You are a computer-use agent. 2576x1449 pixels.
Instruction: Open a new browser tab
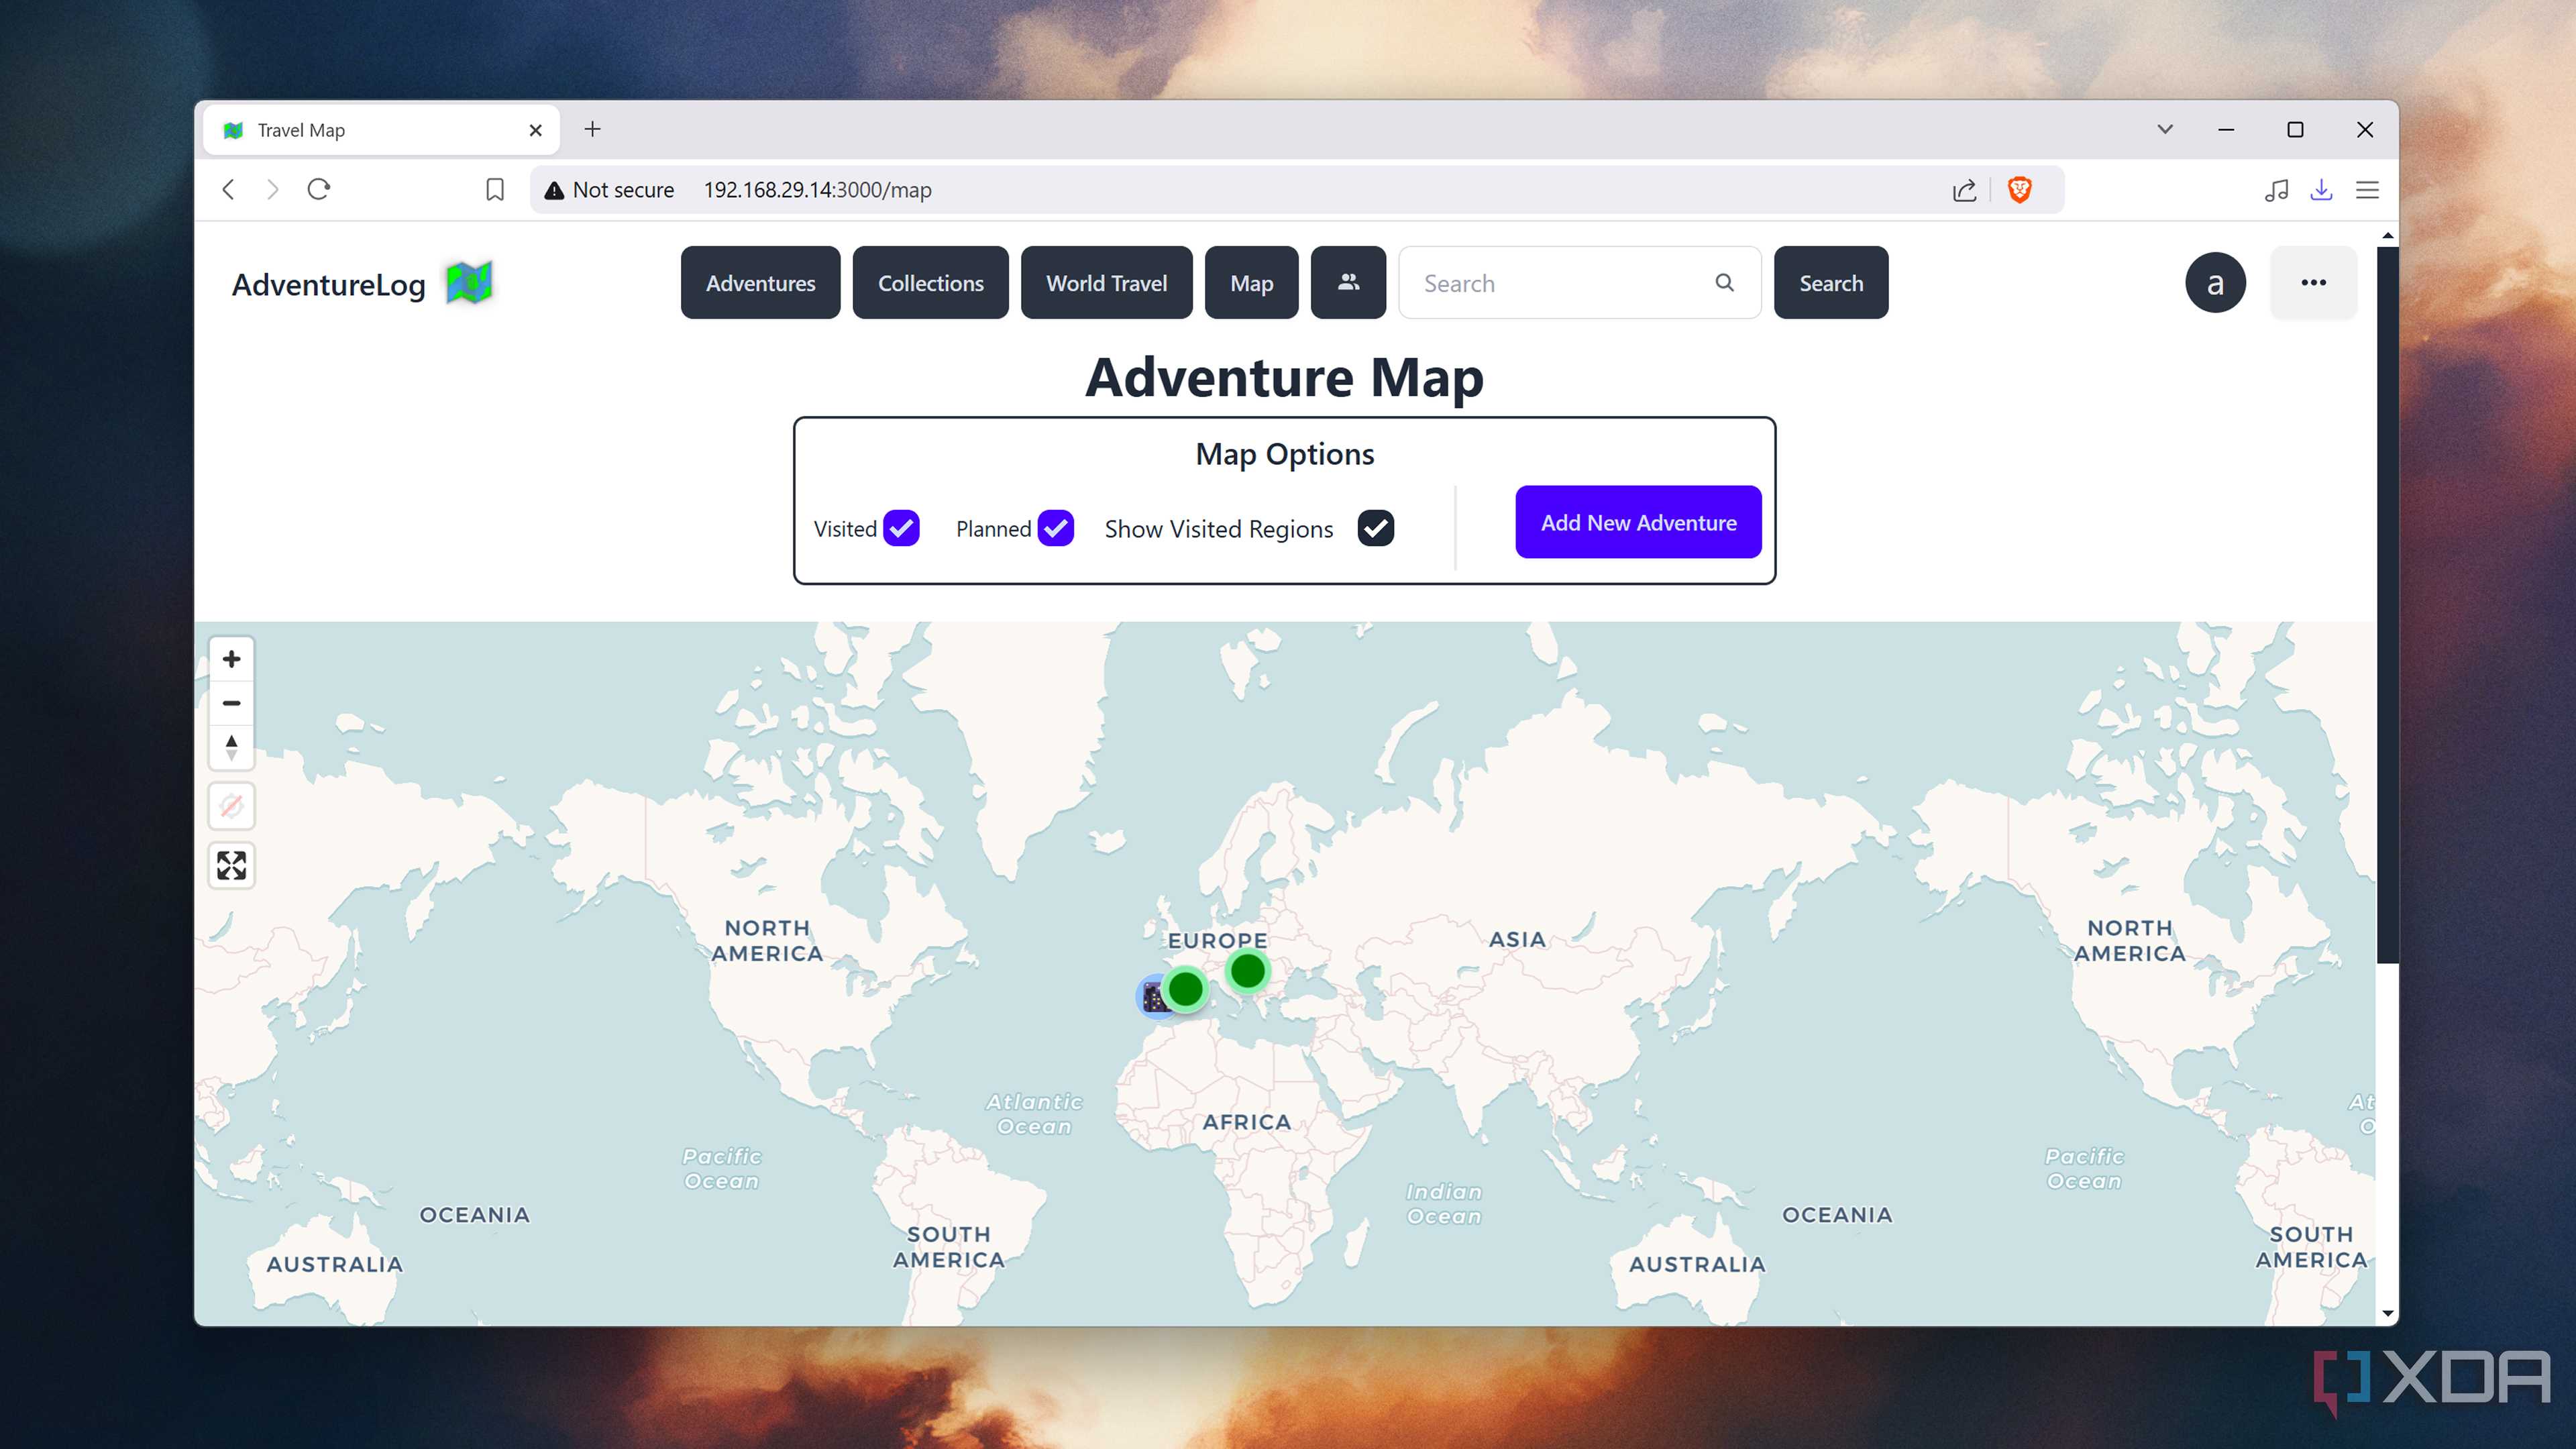click(592, 130)
